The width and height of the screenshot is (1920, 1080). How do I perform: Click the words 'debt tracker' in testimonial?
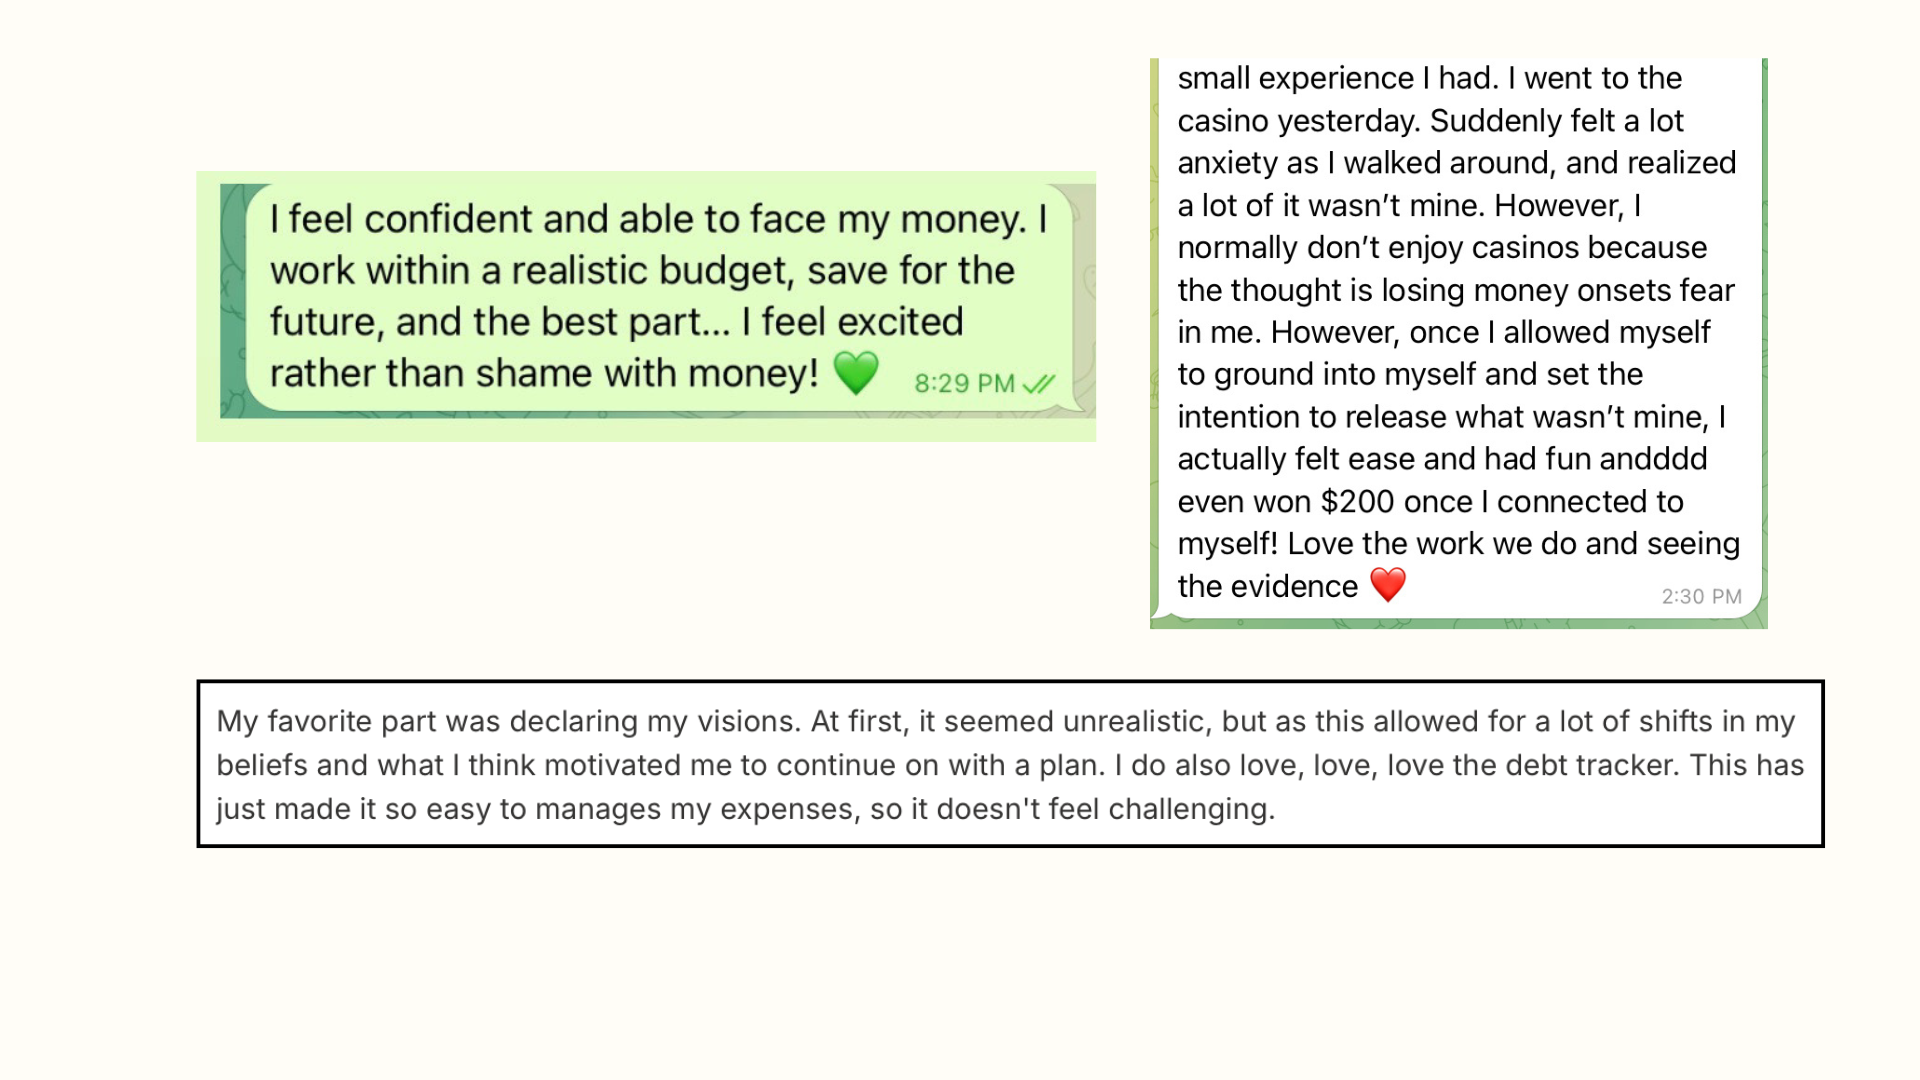coord(1590,765)
